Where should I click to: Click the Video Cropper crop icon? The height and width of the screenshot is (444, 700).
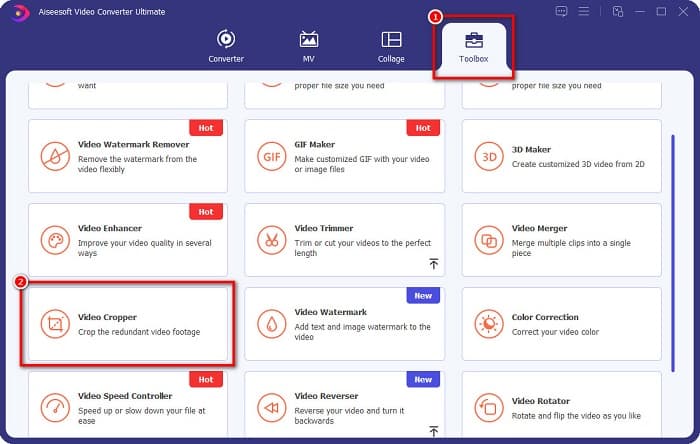pos(54,325)
